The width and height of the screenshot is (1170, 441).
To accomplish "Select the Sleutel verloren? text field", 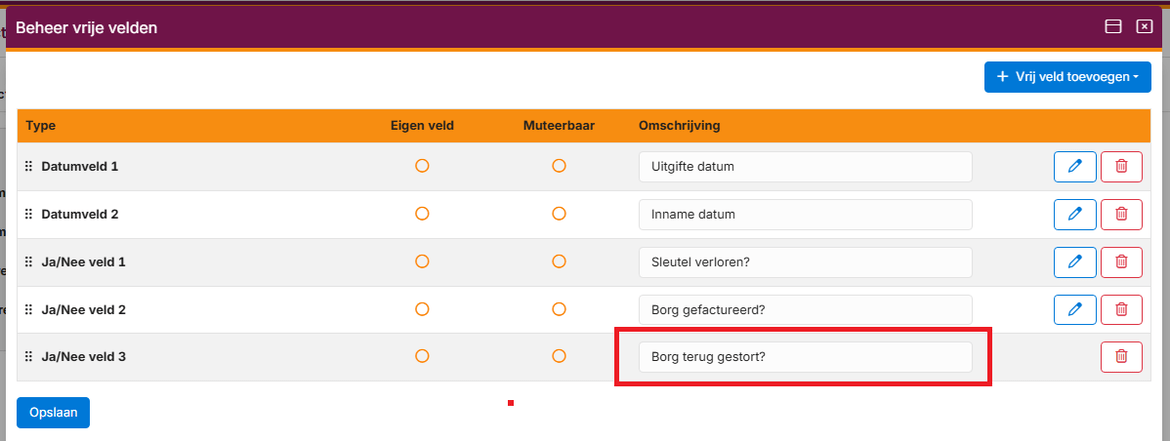I will (805, 262).
